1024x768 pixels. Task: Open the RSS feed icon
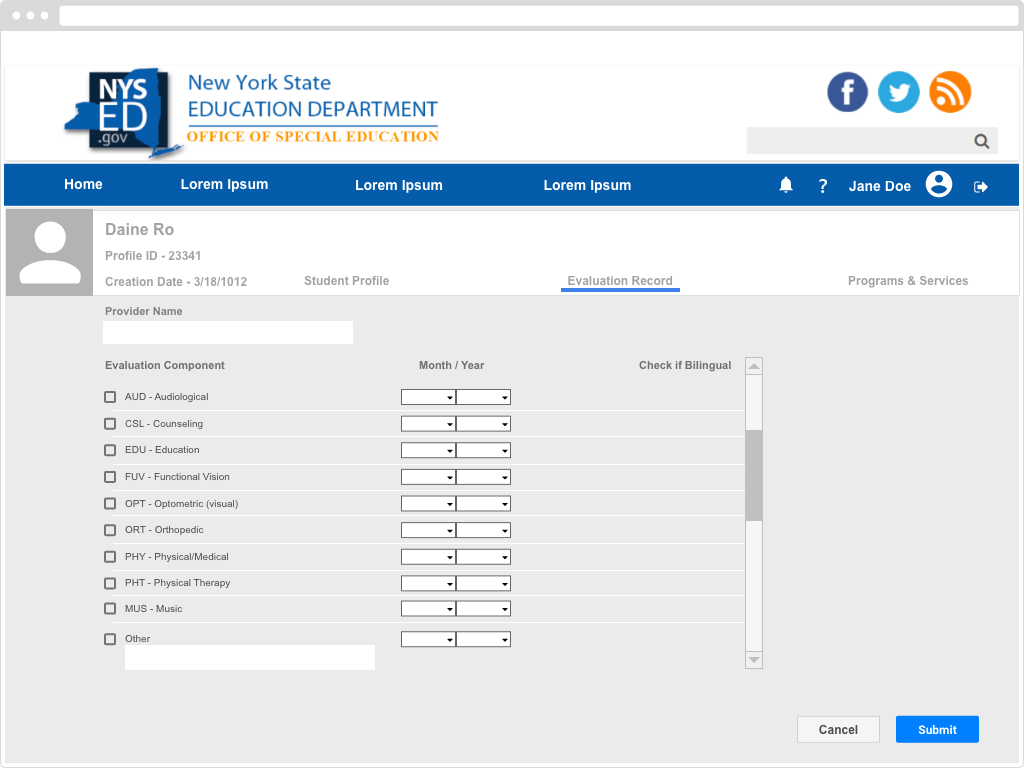tap(950, 92)
